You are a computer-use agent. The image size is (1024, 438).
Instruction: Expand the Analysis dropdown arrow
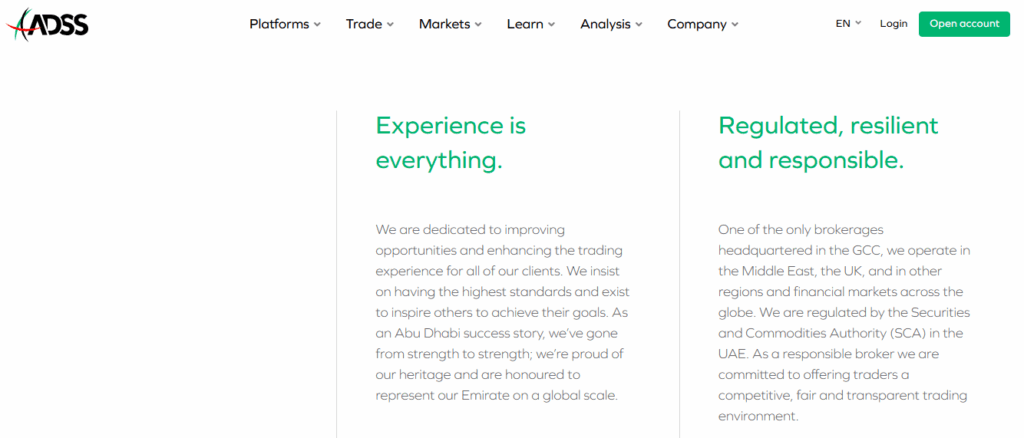click(x=639, y=25)
